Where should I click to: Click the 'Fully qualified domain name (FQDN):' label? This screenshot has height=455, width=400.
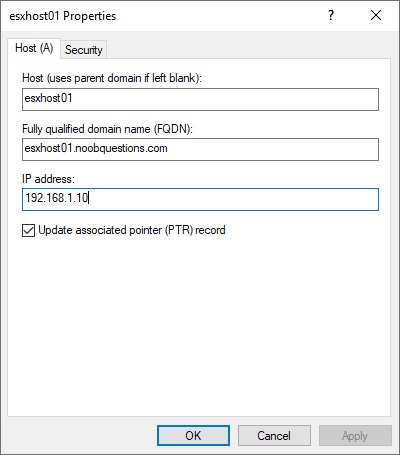point(107,129)
